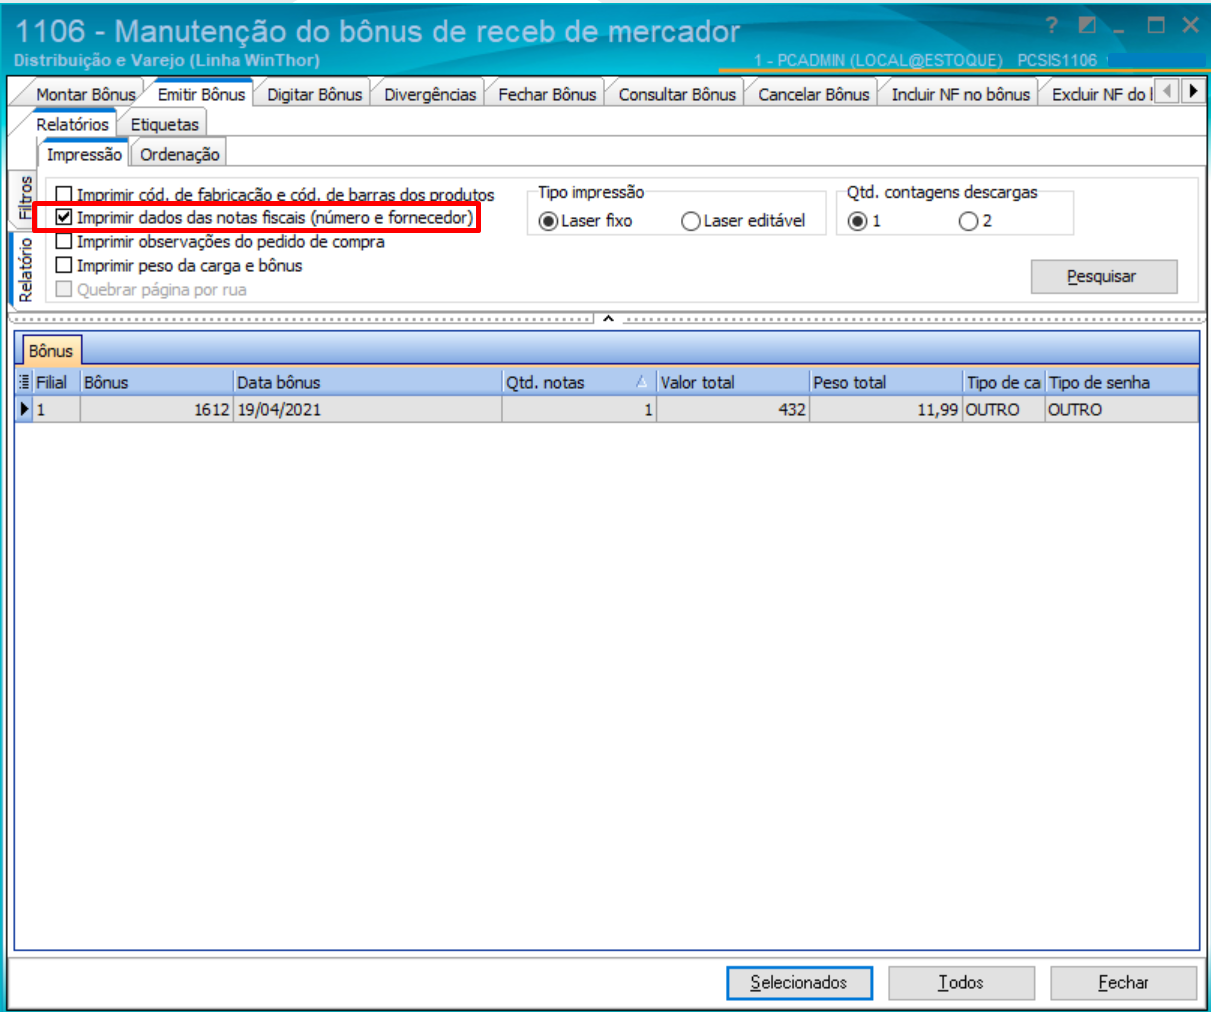Click the Todos button
Image resolution: width=1211 pixels, height=1012 pixels.
coord(961,983)
